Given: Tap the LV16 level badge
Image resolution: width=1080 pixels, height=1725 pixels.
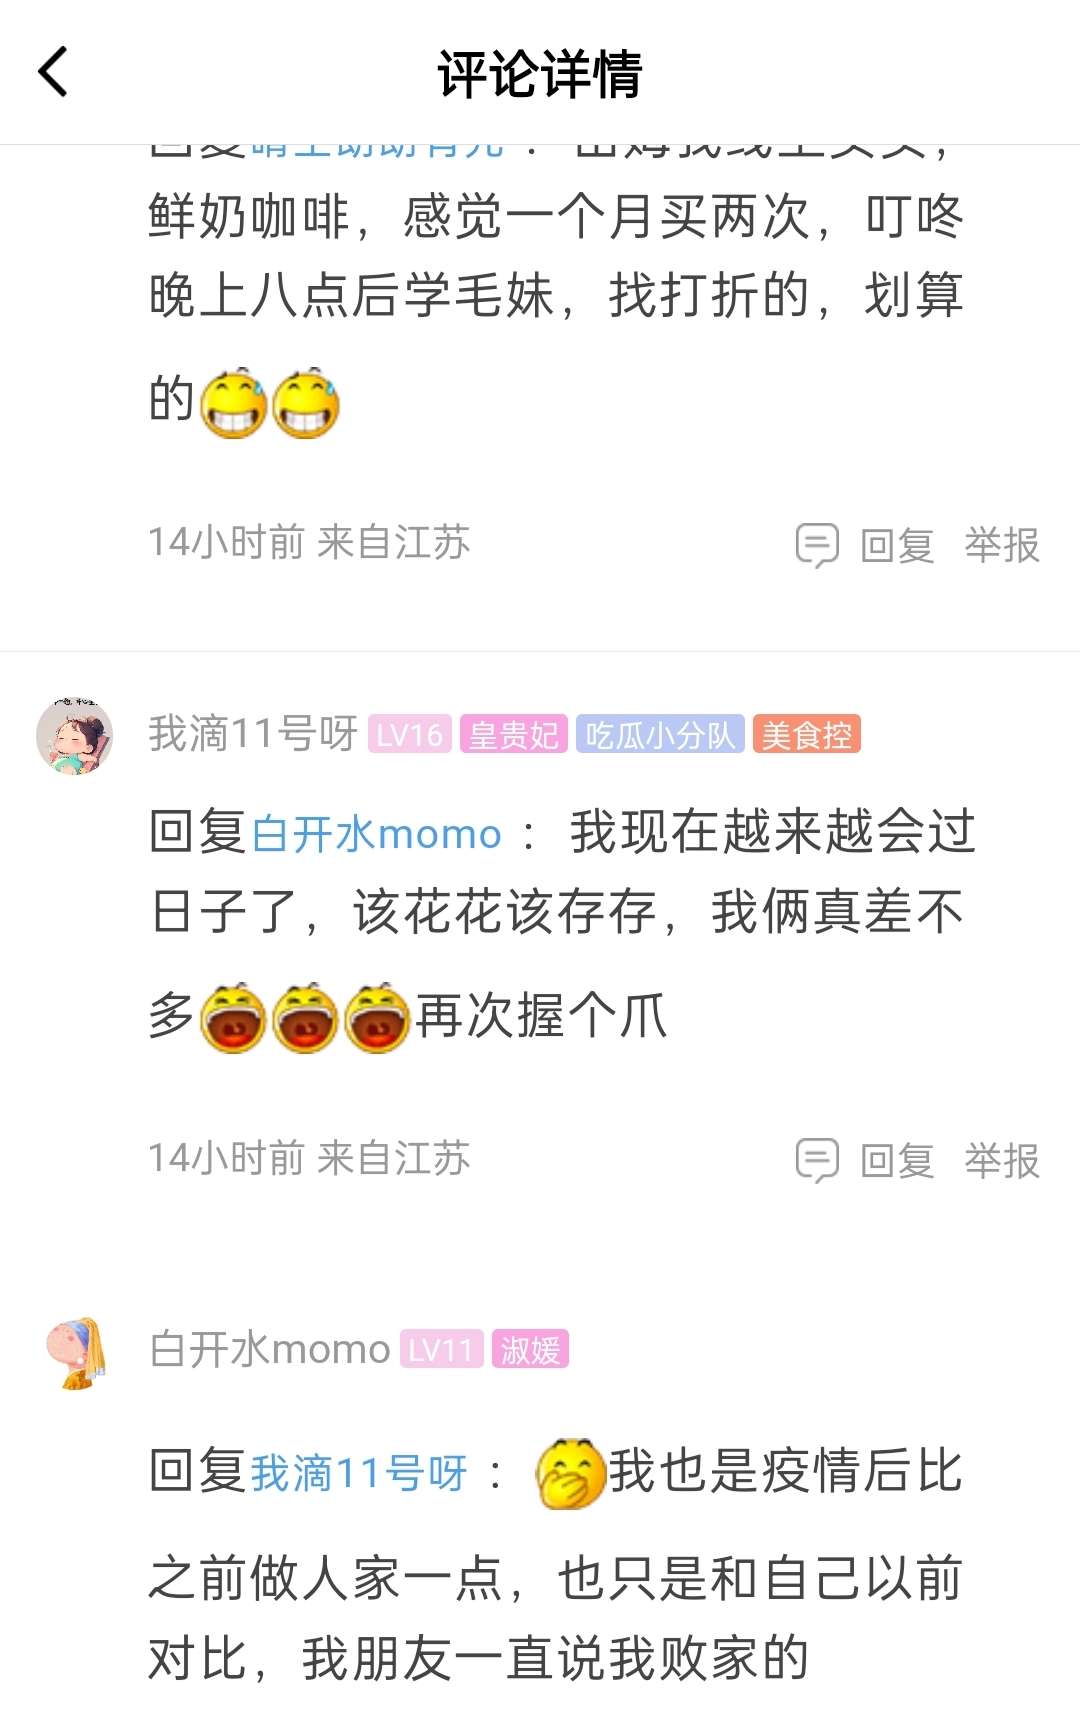Looking at the screenshot, I should tap(410, 735).
